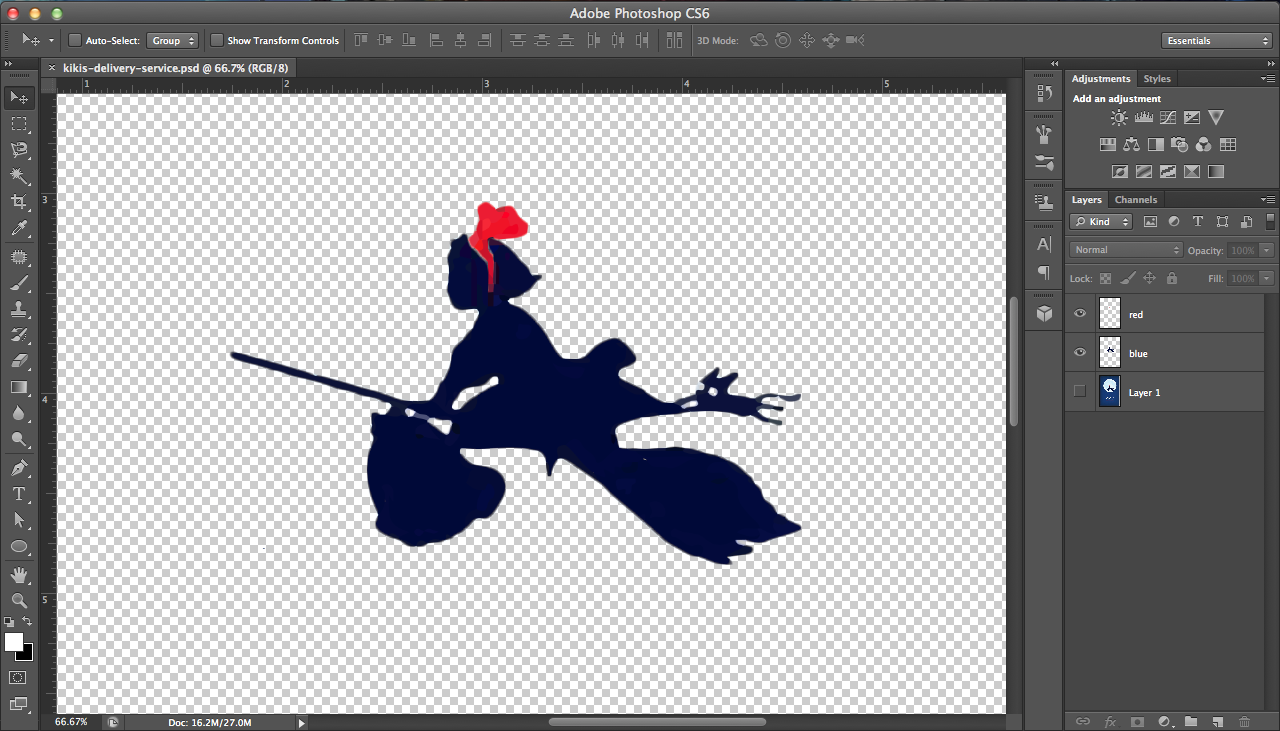1280x731 pixels.
Task: Select the Lasso tool
Action: click(19, 150)
